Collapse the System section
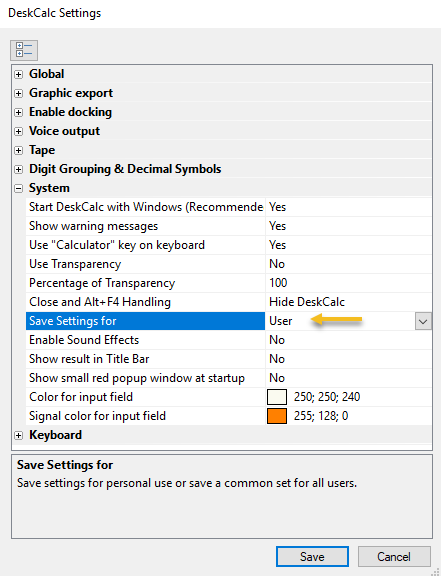441x576 pixels. pyautogui.click(x=18, y=188)
